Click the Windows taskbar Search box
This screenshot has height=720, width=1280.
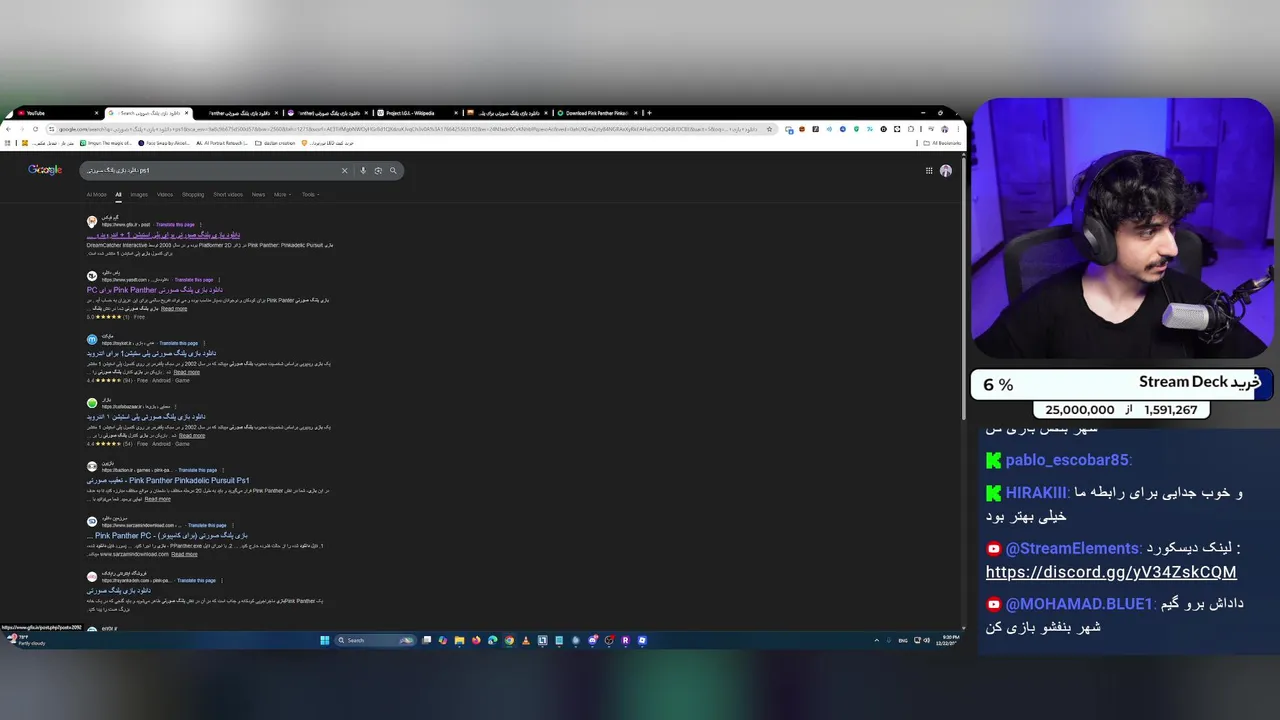click(x=375, y=640)
